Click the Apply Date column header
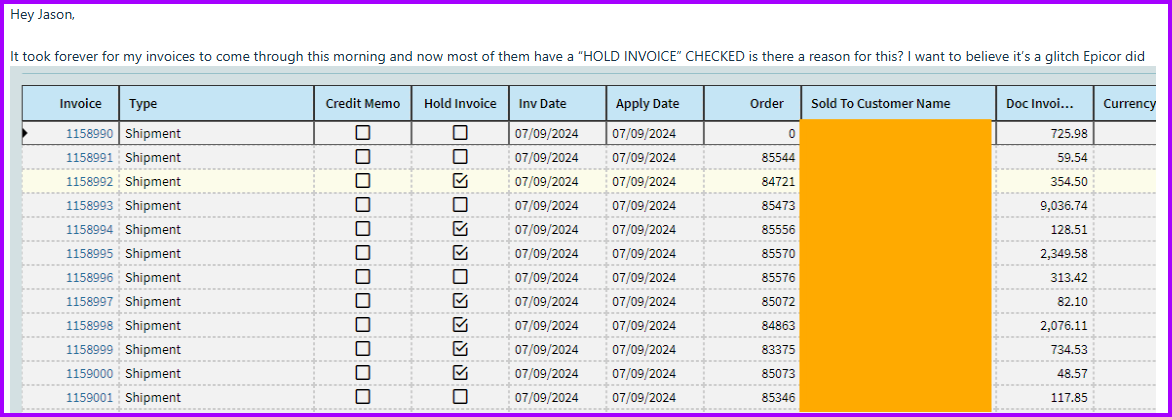 point(647,104)
